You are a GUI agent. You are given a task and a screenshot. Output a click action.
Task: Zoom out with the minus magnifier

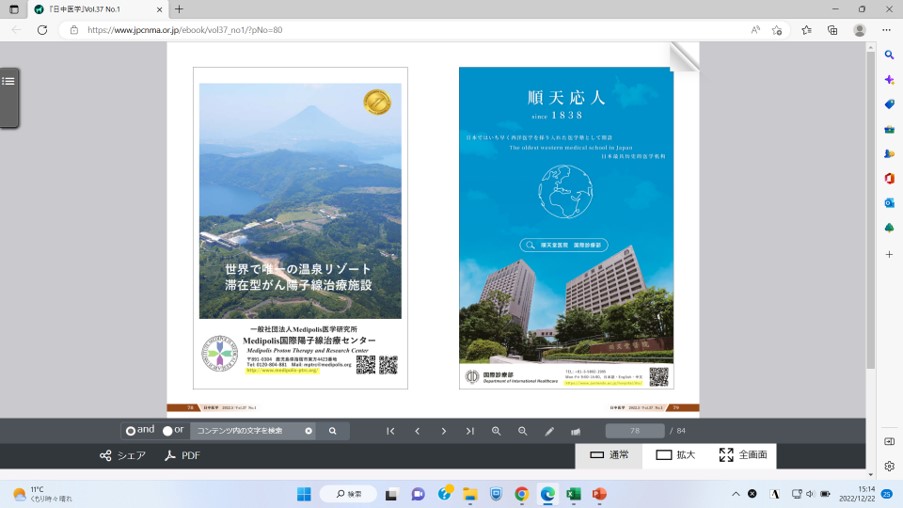tap(522, 431)
